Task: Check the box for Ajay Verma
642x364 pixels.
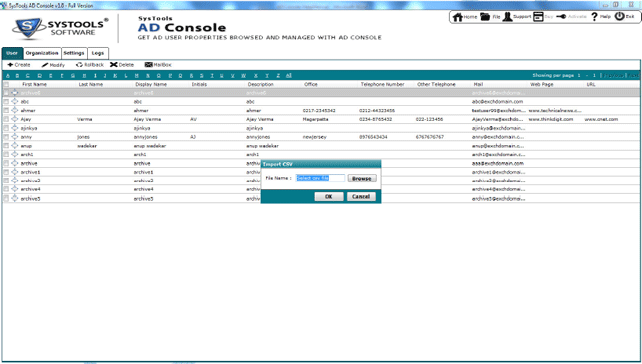Action: 6,119
